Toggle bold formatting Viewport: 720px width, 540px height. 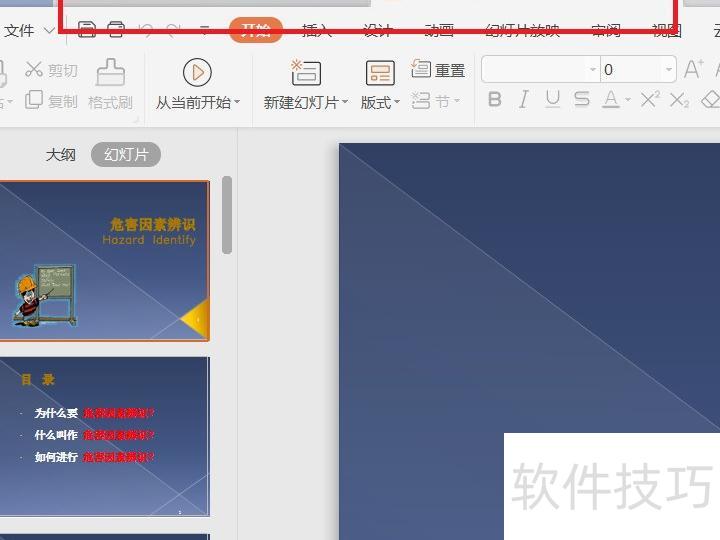[495, 99]
